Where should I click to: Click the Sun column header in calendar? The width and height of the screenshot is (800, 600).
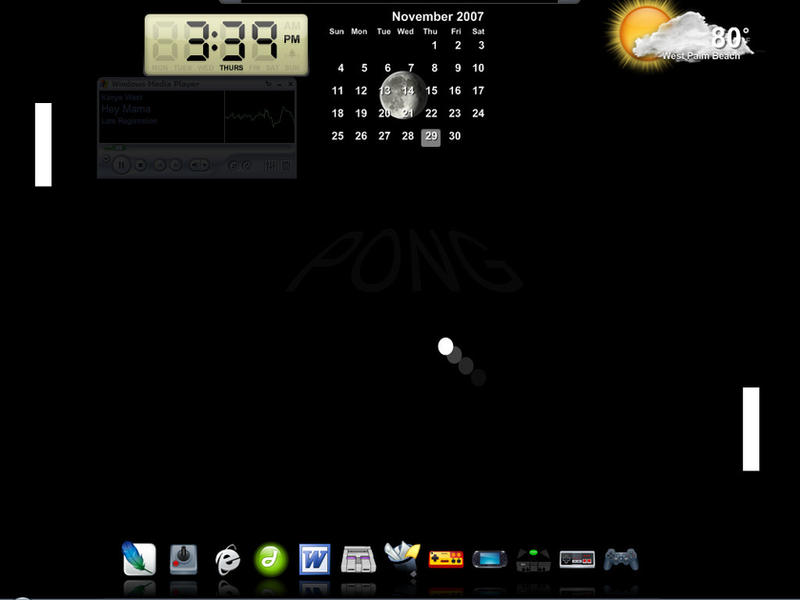[337, 31]
